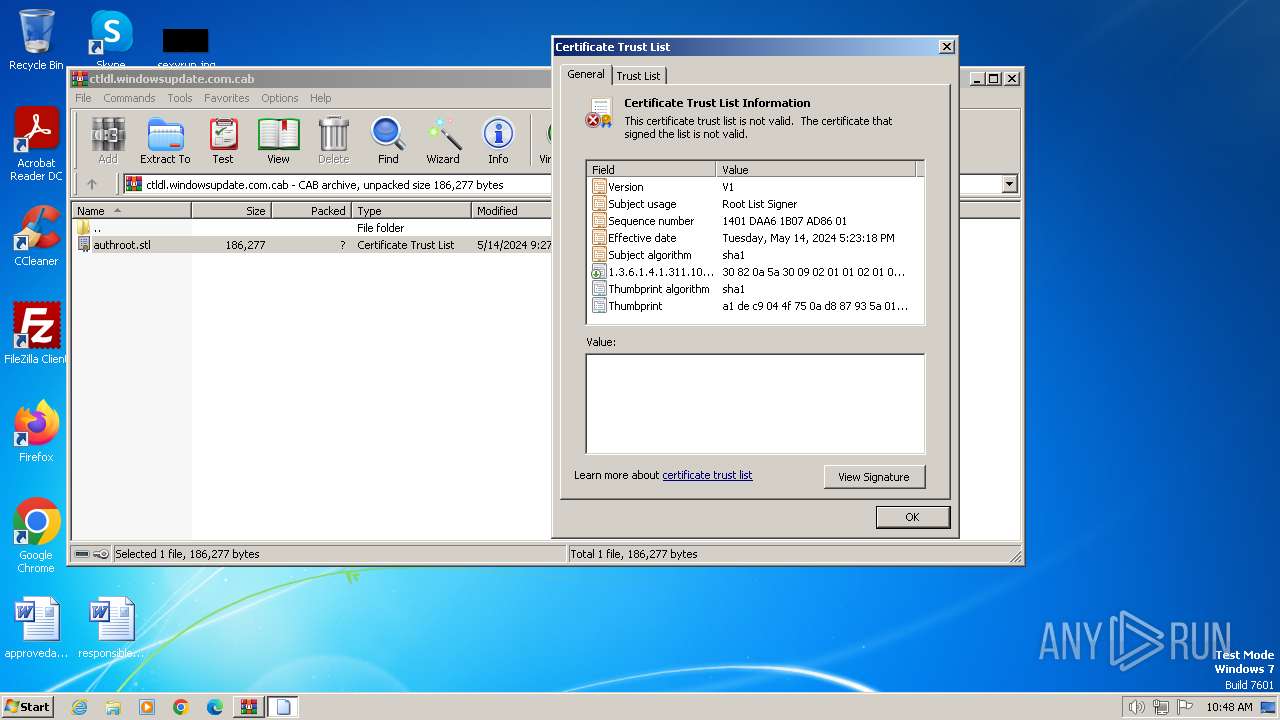Open the Commands menu
Screen dimensions: 1280x720
(x=129, y=98)
